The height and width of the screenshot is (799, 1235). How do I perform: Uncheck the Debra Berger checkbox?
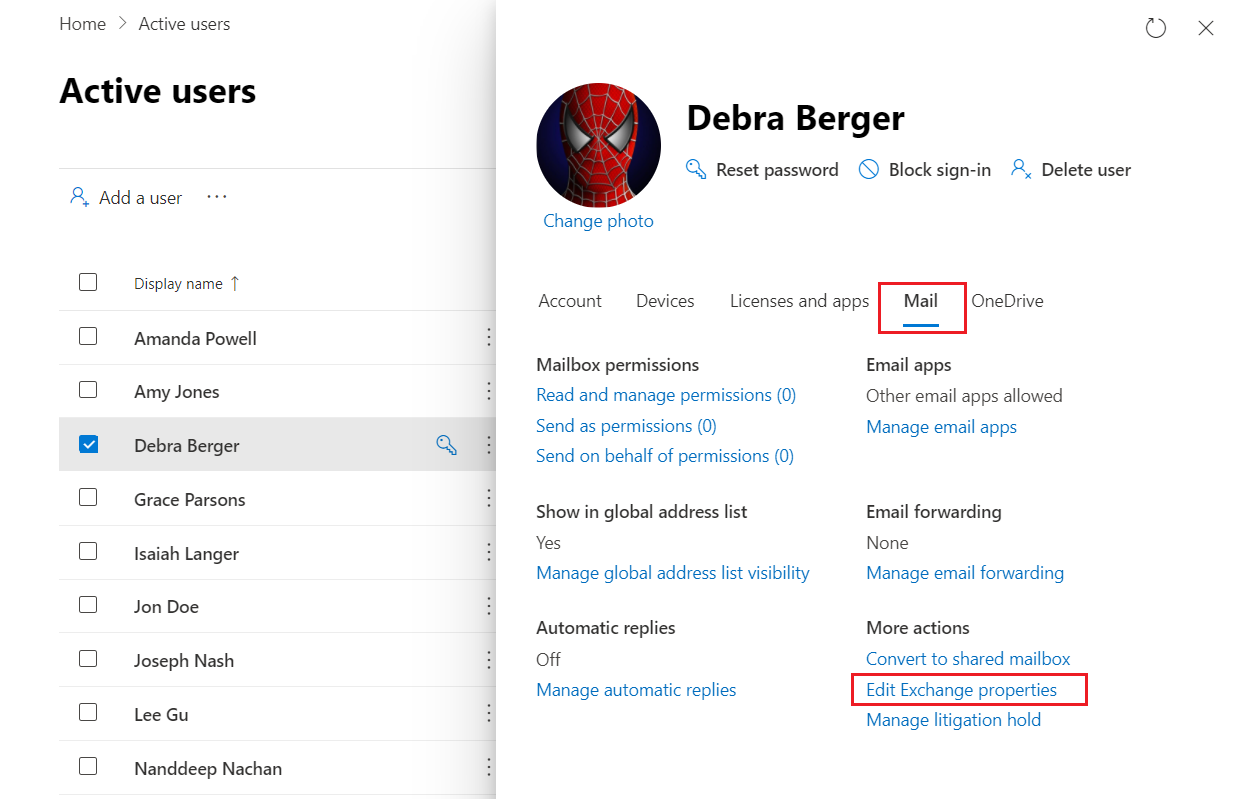pos(88,445)
